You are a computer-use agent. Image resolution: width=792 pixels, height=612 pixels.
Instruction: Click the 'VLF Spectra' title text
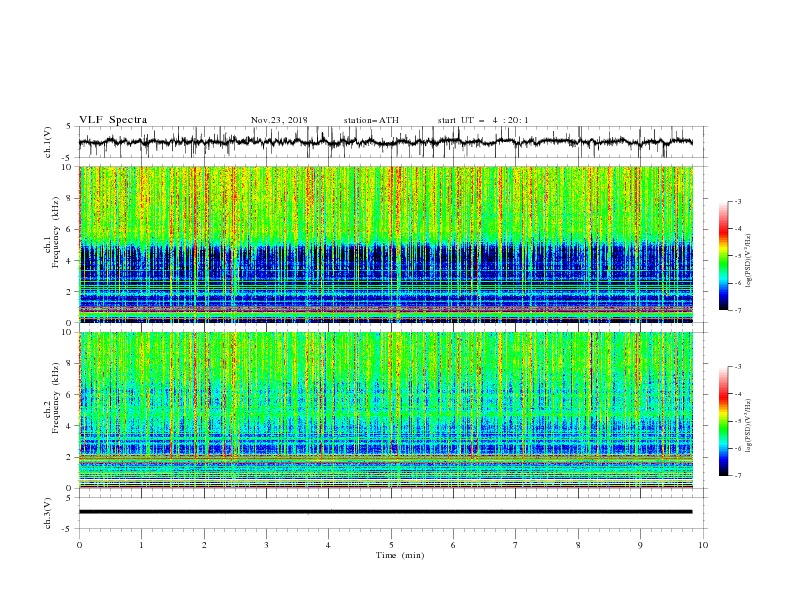click(x=113, y=120)
